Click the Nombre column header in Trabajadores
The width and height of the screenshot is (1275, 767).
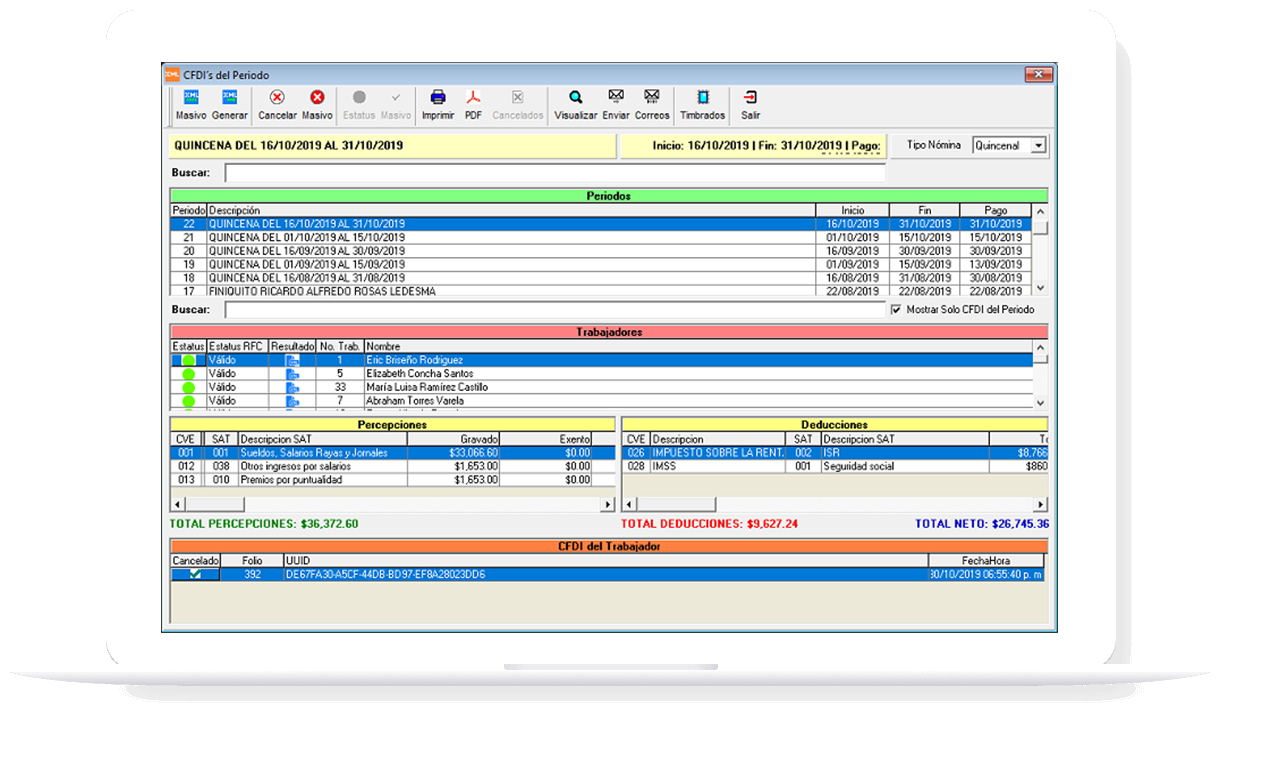click(698, 346)
